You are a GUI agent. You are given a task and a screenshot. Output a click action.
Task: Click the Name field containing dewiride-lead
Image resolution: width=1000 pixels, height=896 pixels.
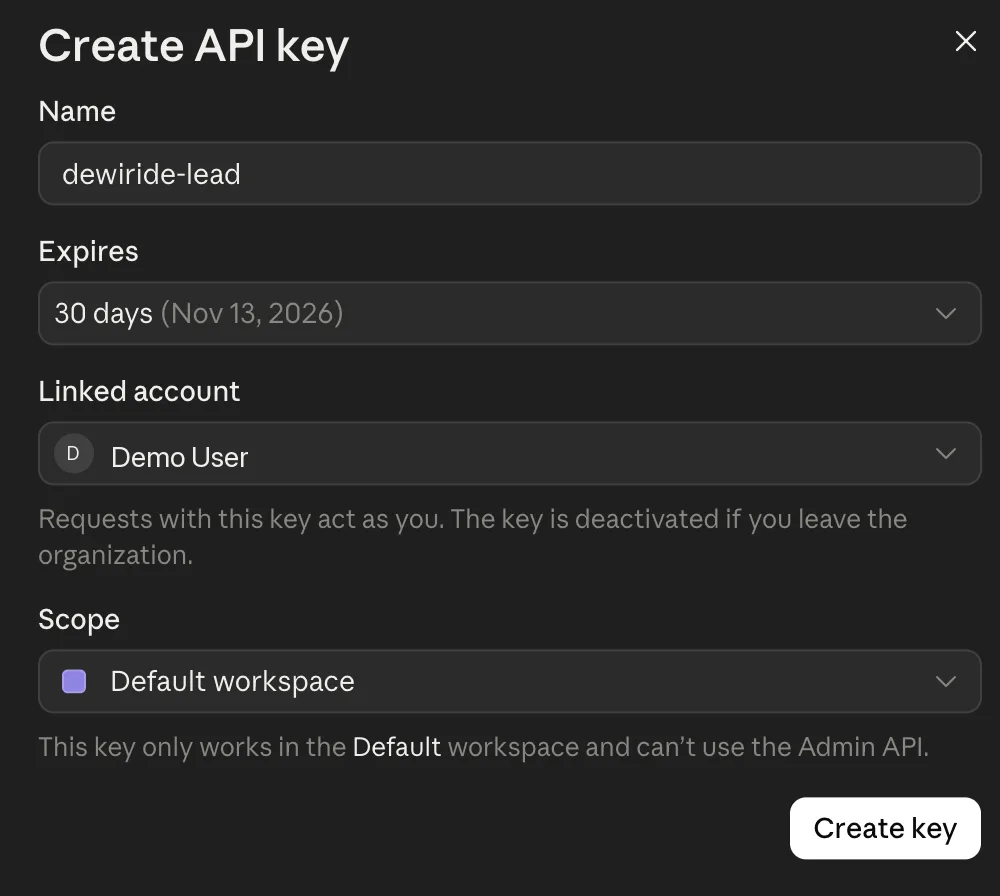510,173
